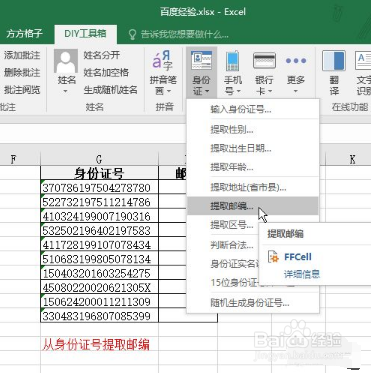Click the 批注阅览 button
This screenshot has width=371, height=373.
[21, 90]
